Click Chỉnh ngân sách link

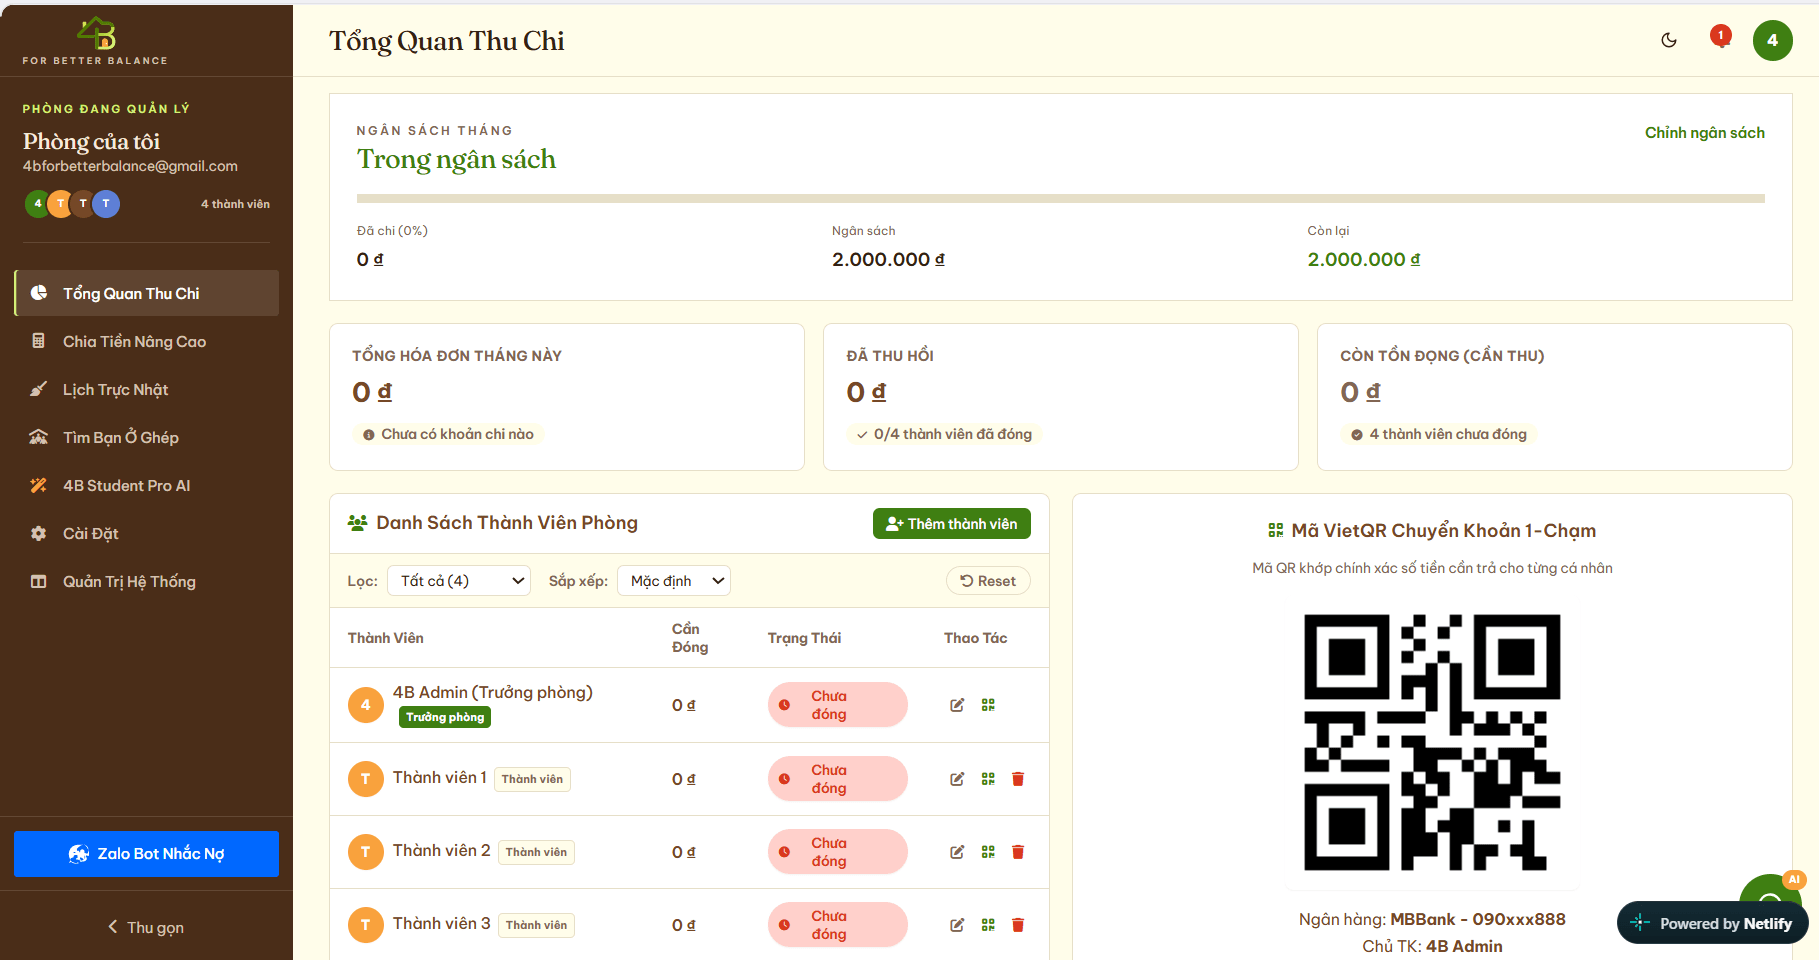pyautogui.click(x=1704, y=132)
